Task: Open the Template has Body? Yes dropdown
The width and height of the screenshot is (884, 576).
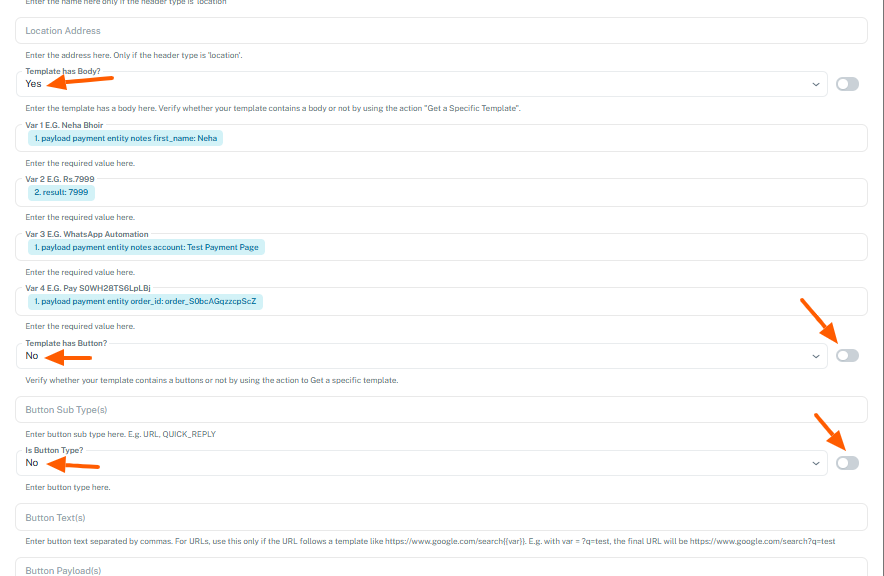Action: tap(420, 85)
